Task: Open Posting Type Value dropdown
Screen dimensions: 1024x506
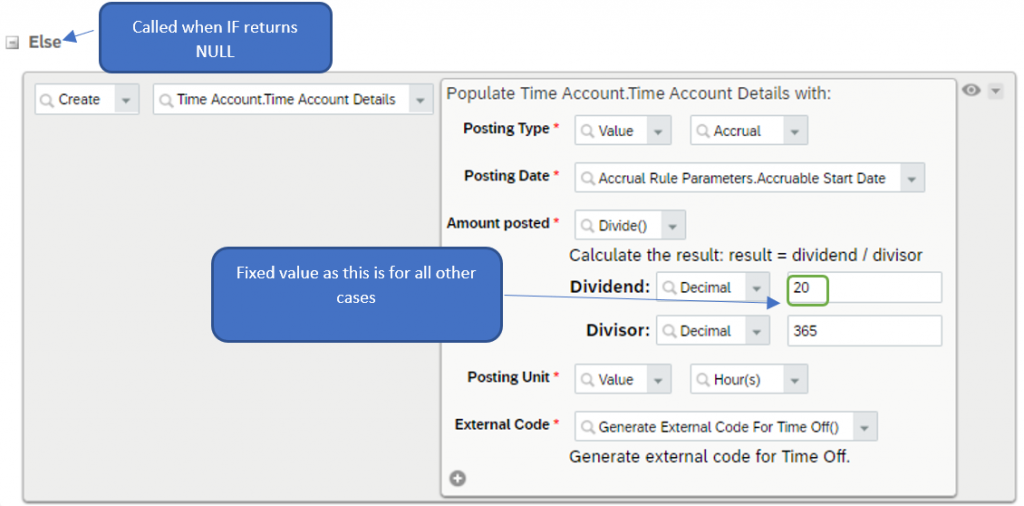Action: tap(658, 131)
